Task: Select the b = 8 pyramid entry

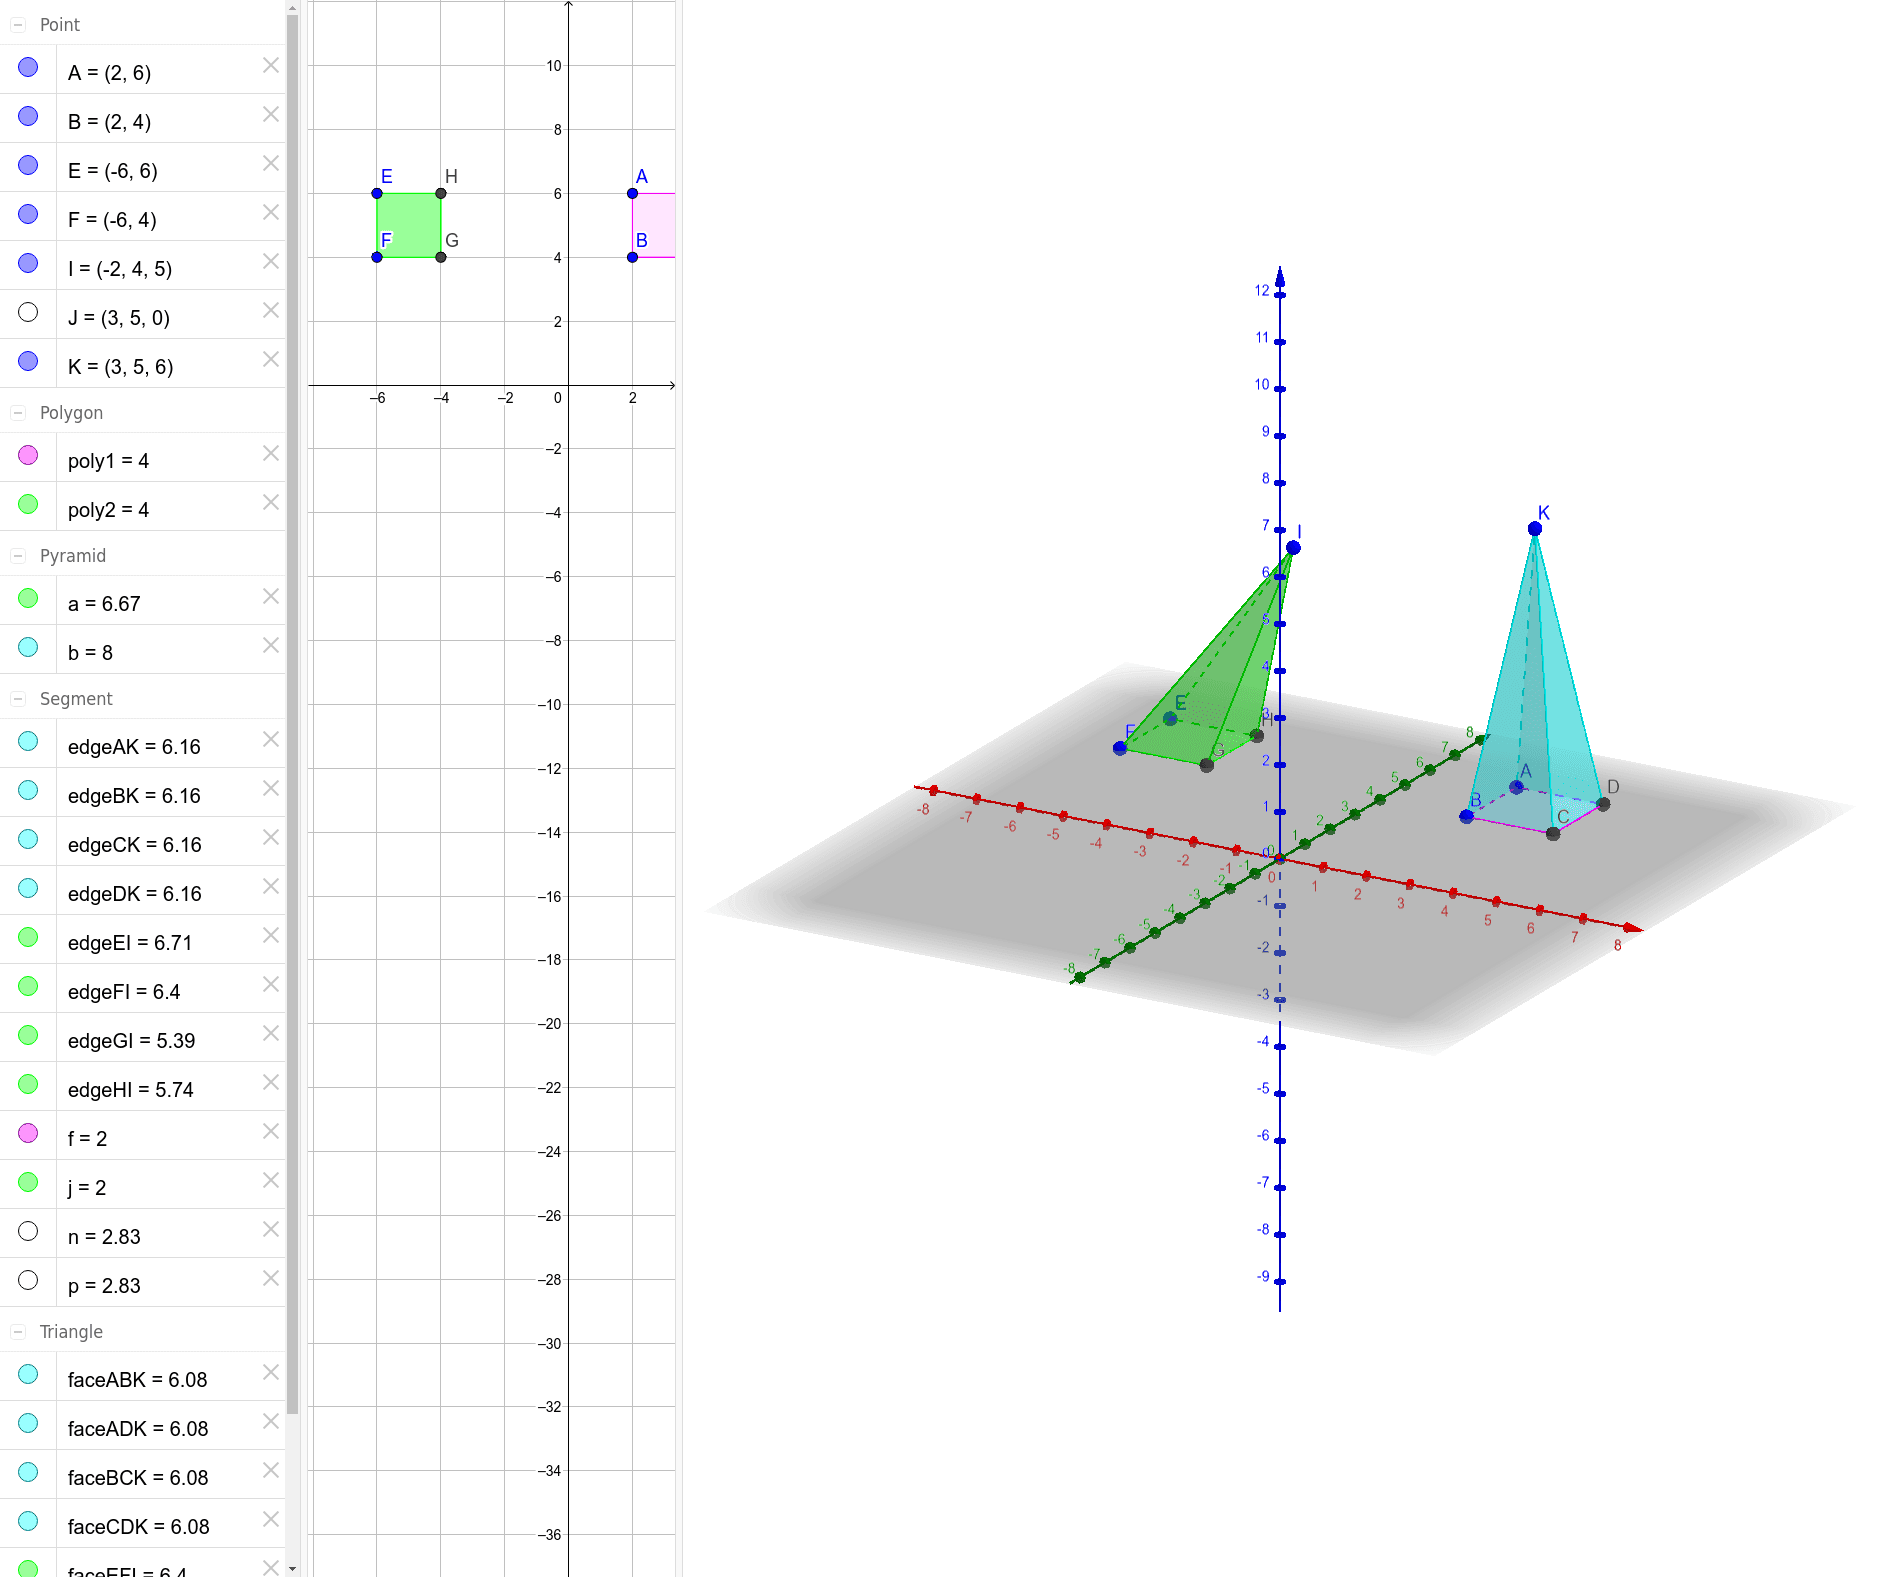Action: tap(143, 649)
